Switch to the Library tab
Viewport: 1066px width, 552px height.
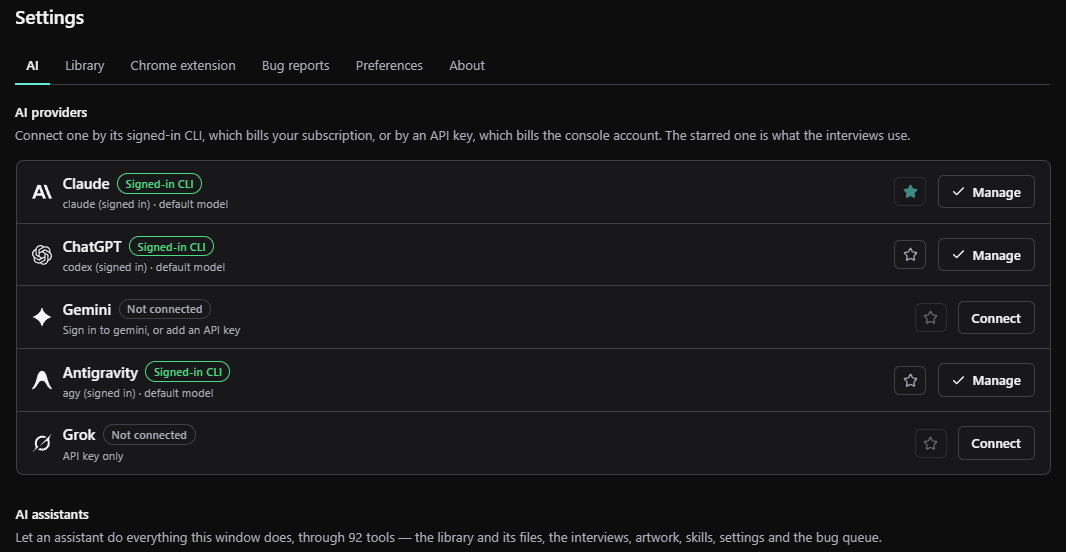point(84,66)
